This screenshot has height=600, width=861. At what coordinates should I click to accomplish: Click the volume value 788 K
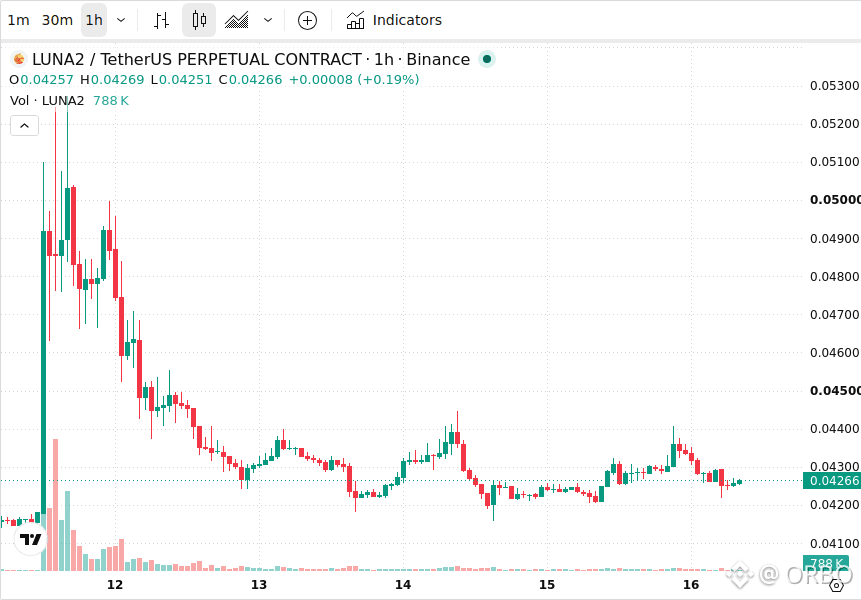click(x=111, y=100)
